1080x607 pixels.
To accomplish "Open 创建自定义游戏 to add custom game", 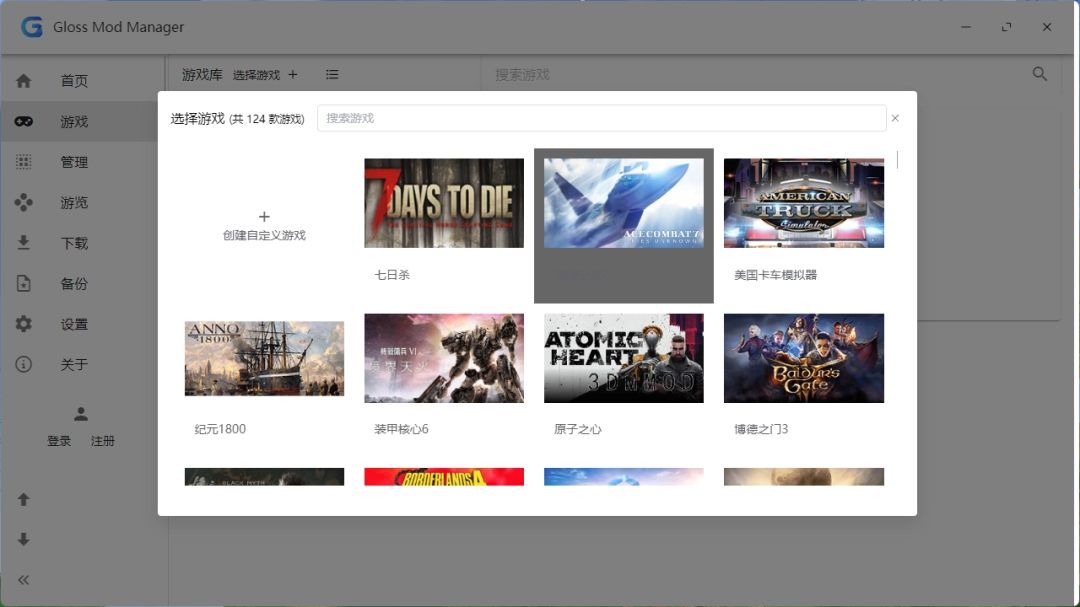I will [x=263, y=222].
